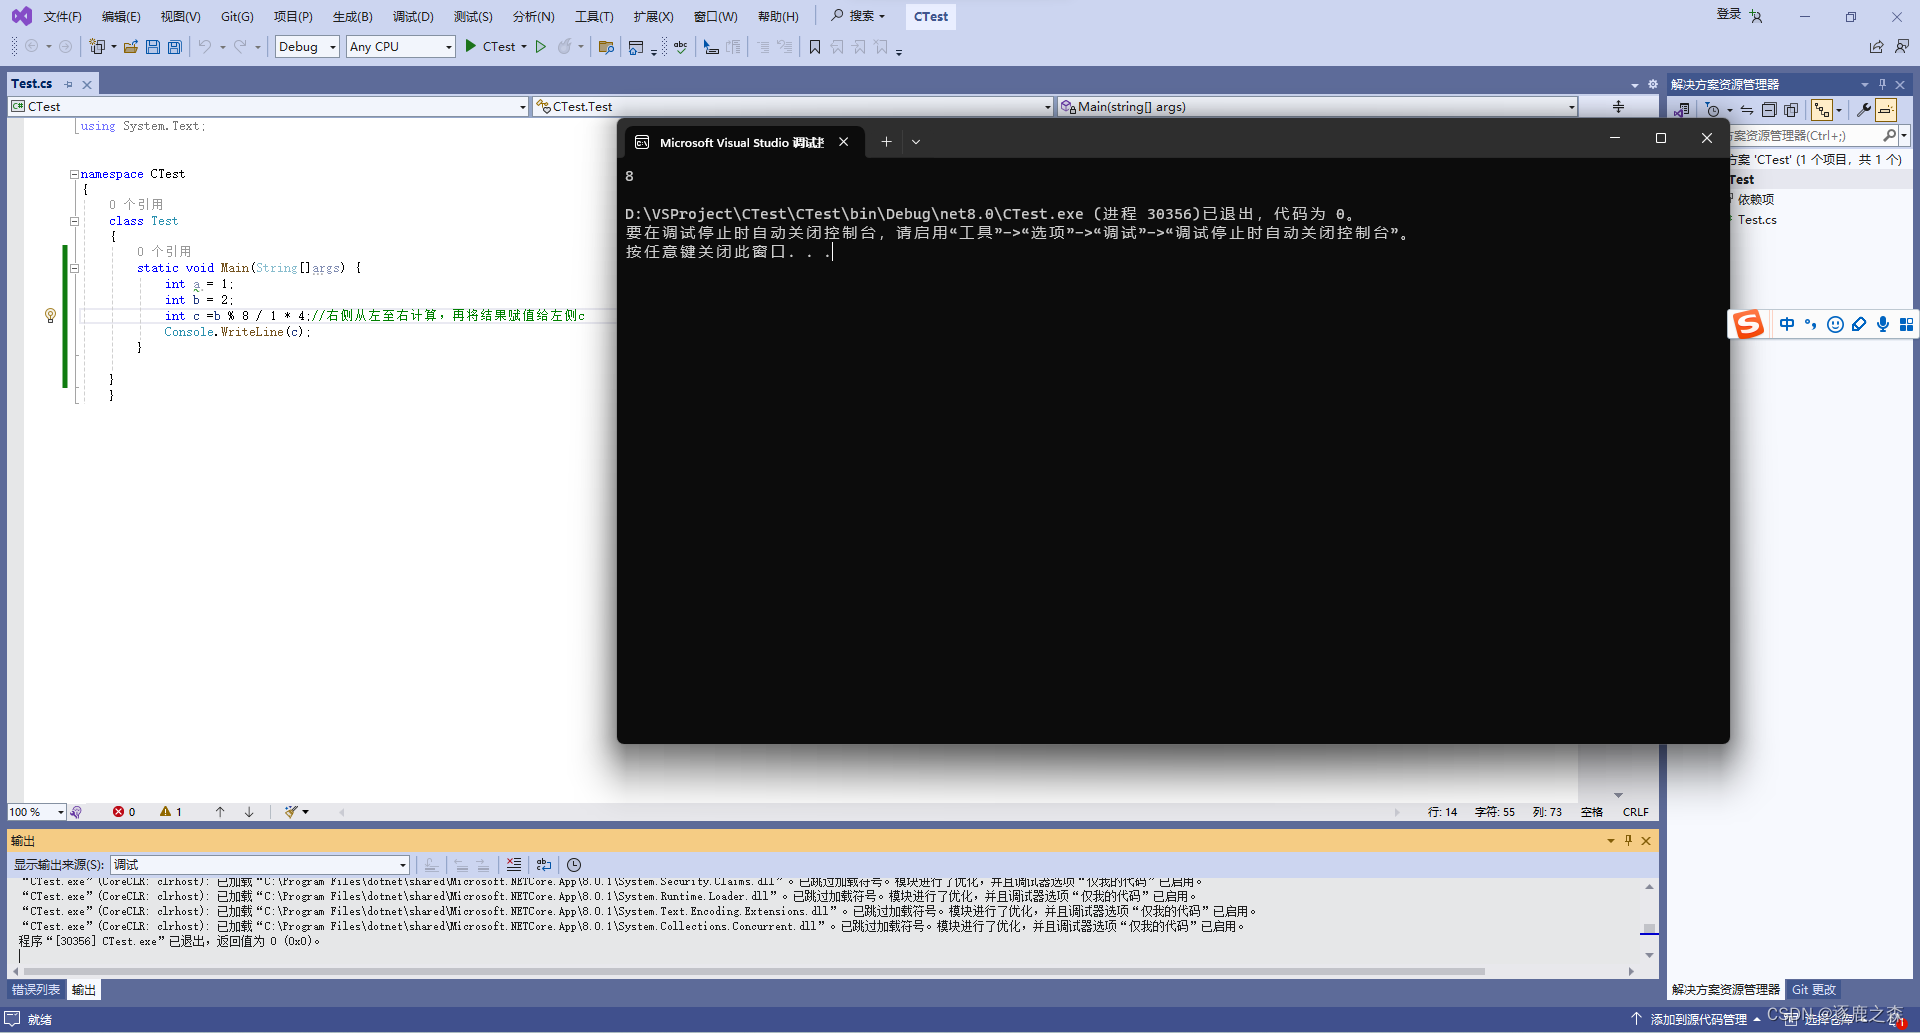Click 添加到源代码管理 in status bar
The image size is (1920, 1033).
pyautogui.click(x=1698, y=1019)
